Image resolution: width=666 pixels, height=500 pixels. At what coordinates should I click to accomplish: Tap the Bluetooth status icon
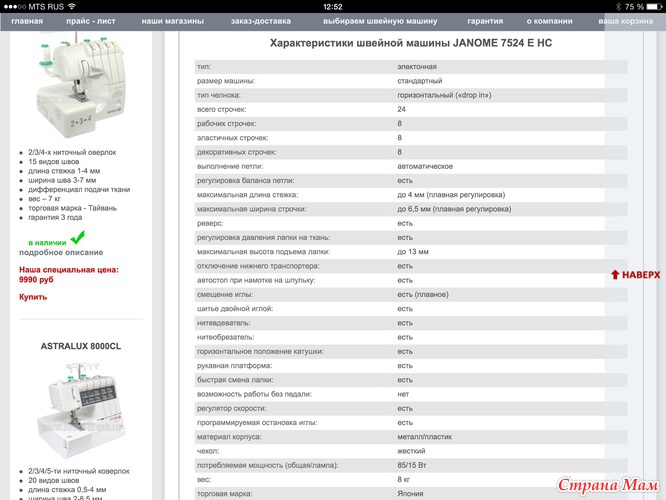(x=618, y=6)
